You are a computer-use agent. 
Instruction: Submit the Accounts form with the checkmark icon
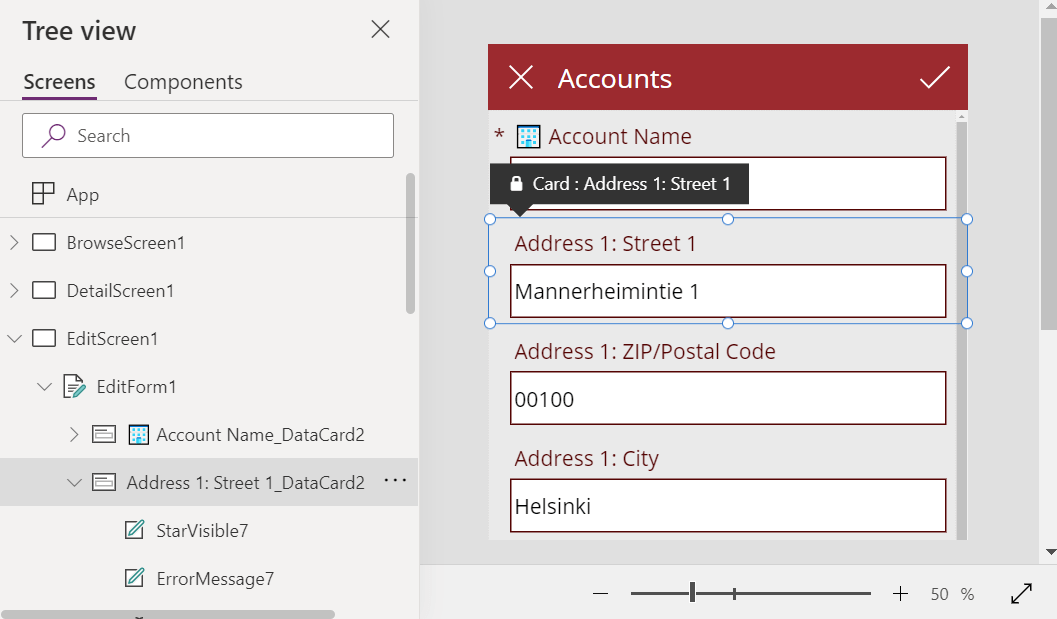pyautogui.click(x=934, y=77)
